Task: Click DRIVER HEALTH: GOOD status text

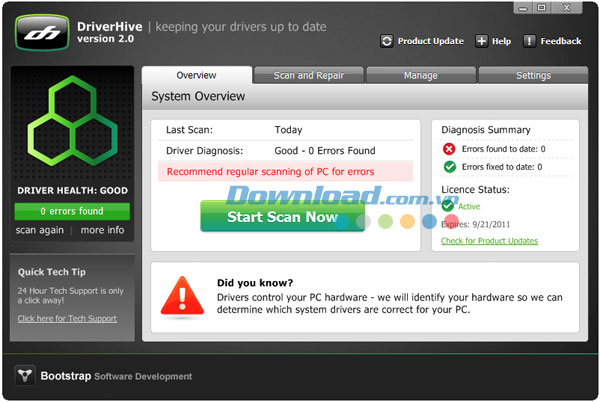Action: click(x=73, y=190)
